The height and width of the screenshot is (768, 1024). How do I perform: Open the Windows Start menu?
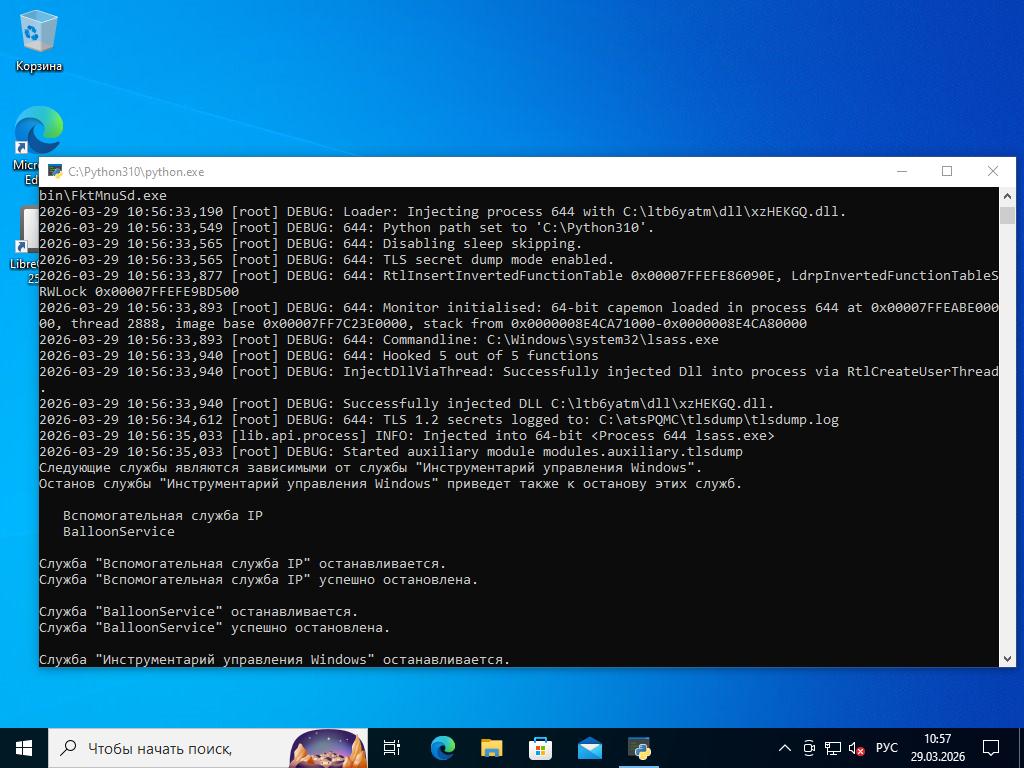(24, 748)
